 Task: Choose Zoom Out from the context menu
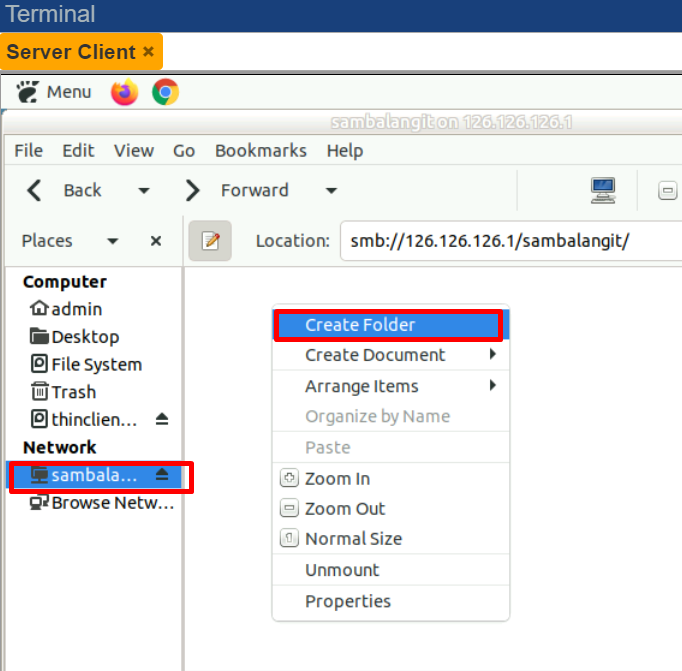pos(391,508)
